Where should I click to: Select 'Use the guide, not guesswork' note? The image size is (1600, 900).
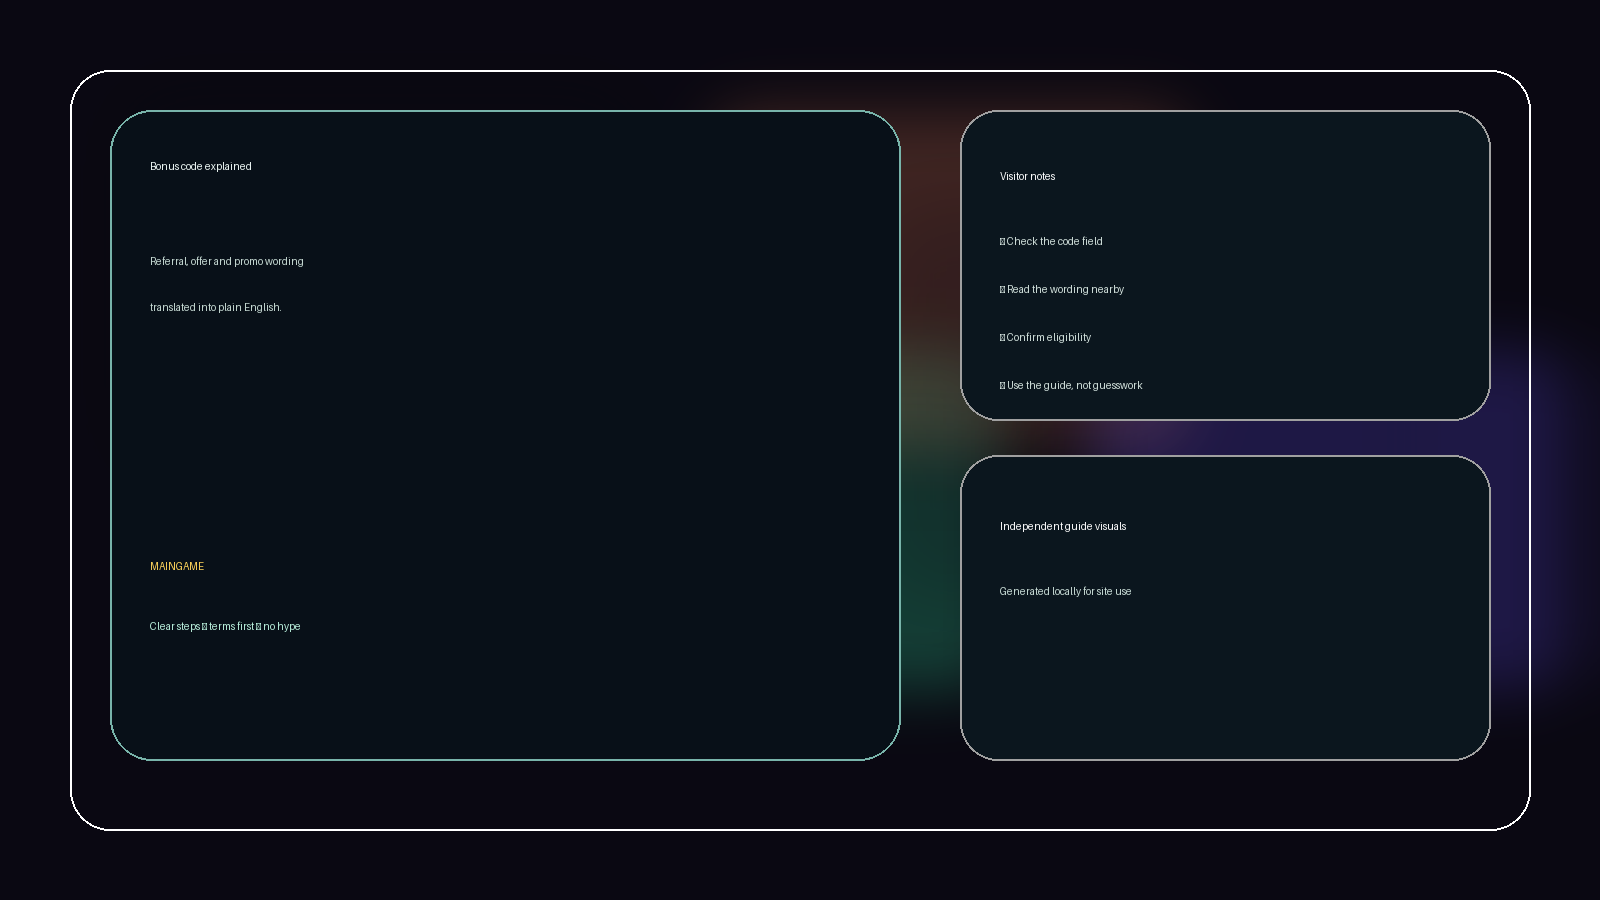[1071, 385]
